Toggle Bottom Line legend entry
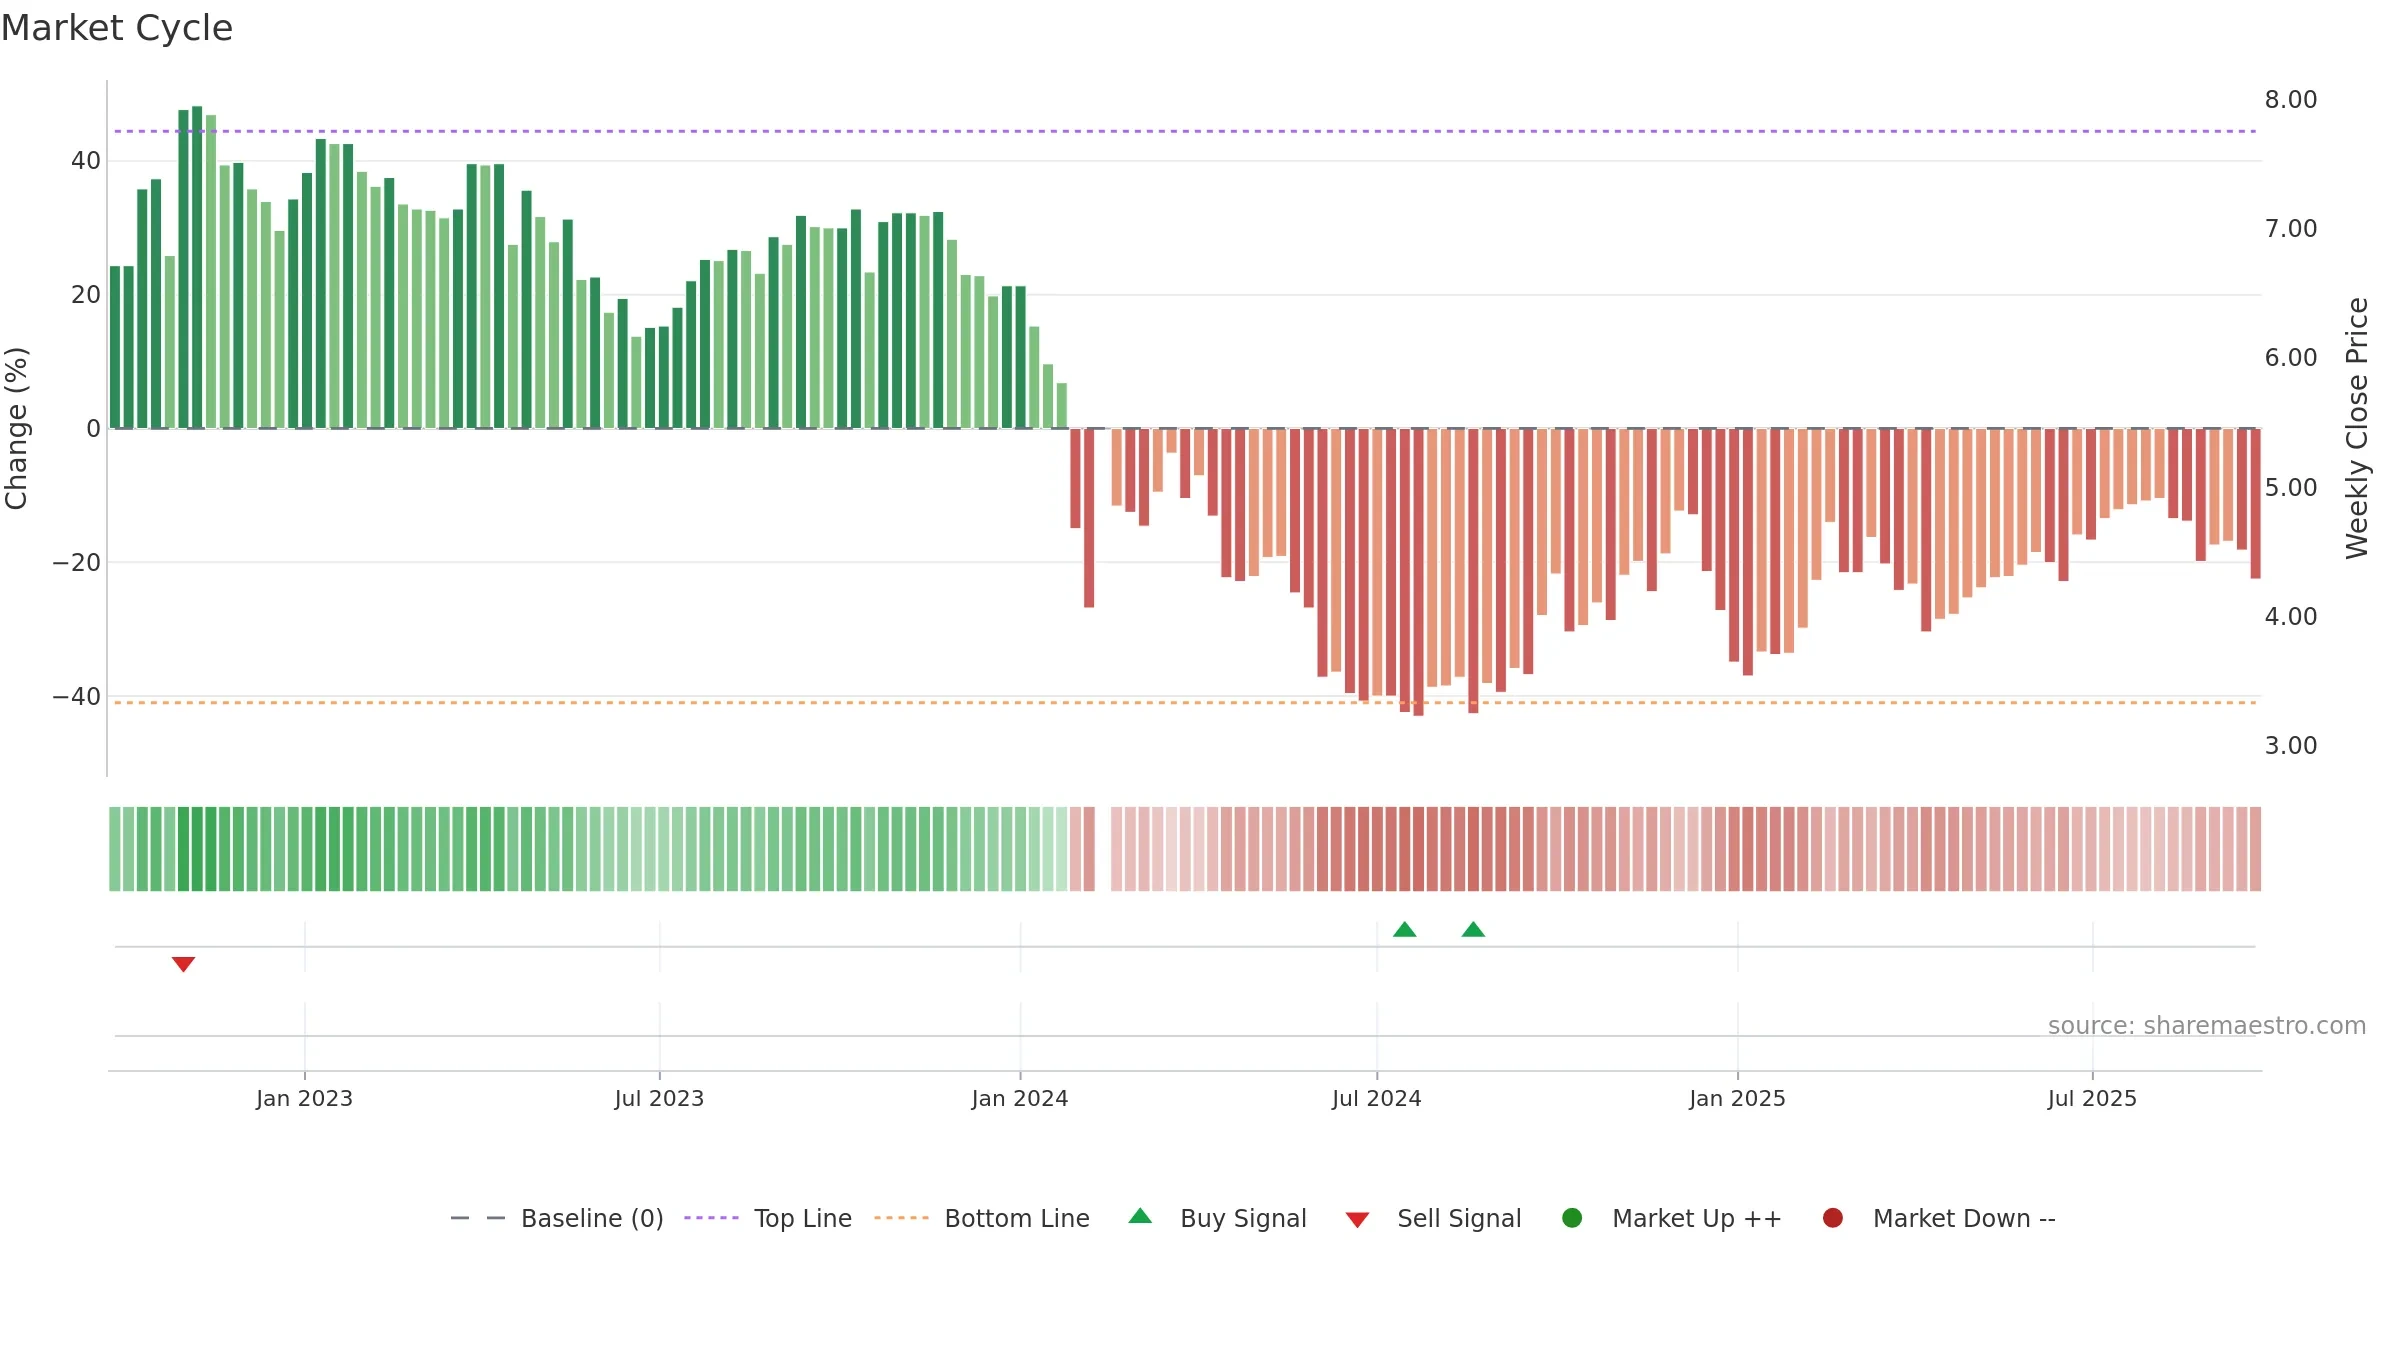This screenshot has height=1350, width=2400. point(982,1218)
